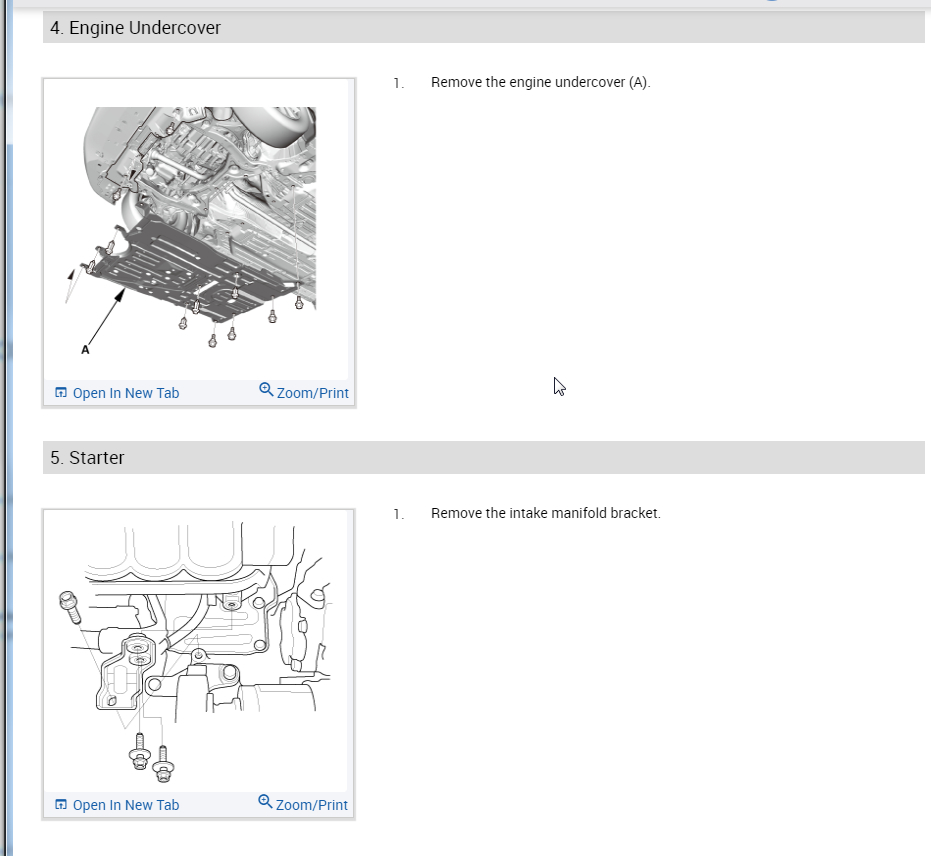Zoom or print the starter bracket diagram
The height and width of the screenshot is (856, 931).
(303, 804)
